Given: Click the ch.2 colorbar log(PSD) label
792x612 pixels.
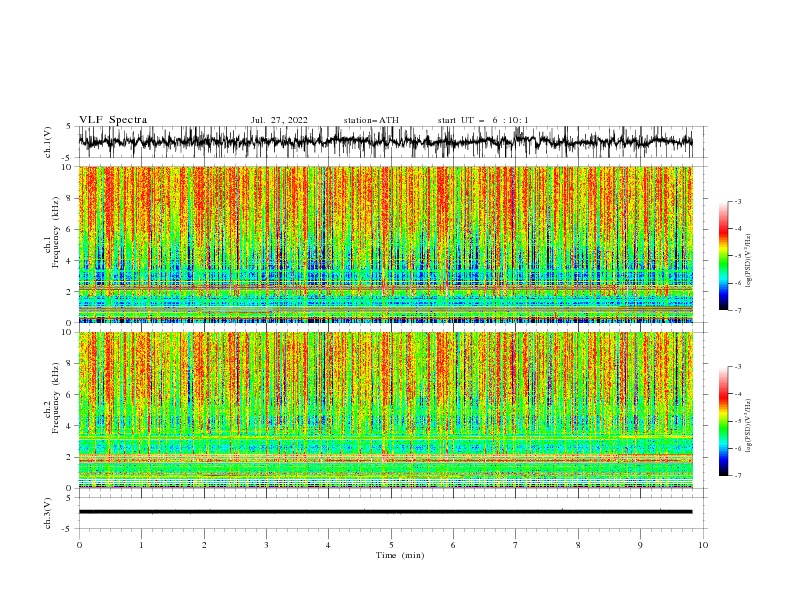Looking at the screenshot, I should coord(749,427).
